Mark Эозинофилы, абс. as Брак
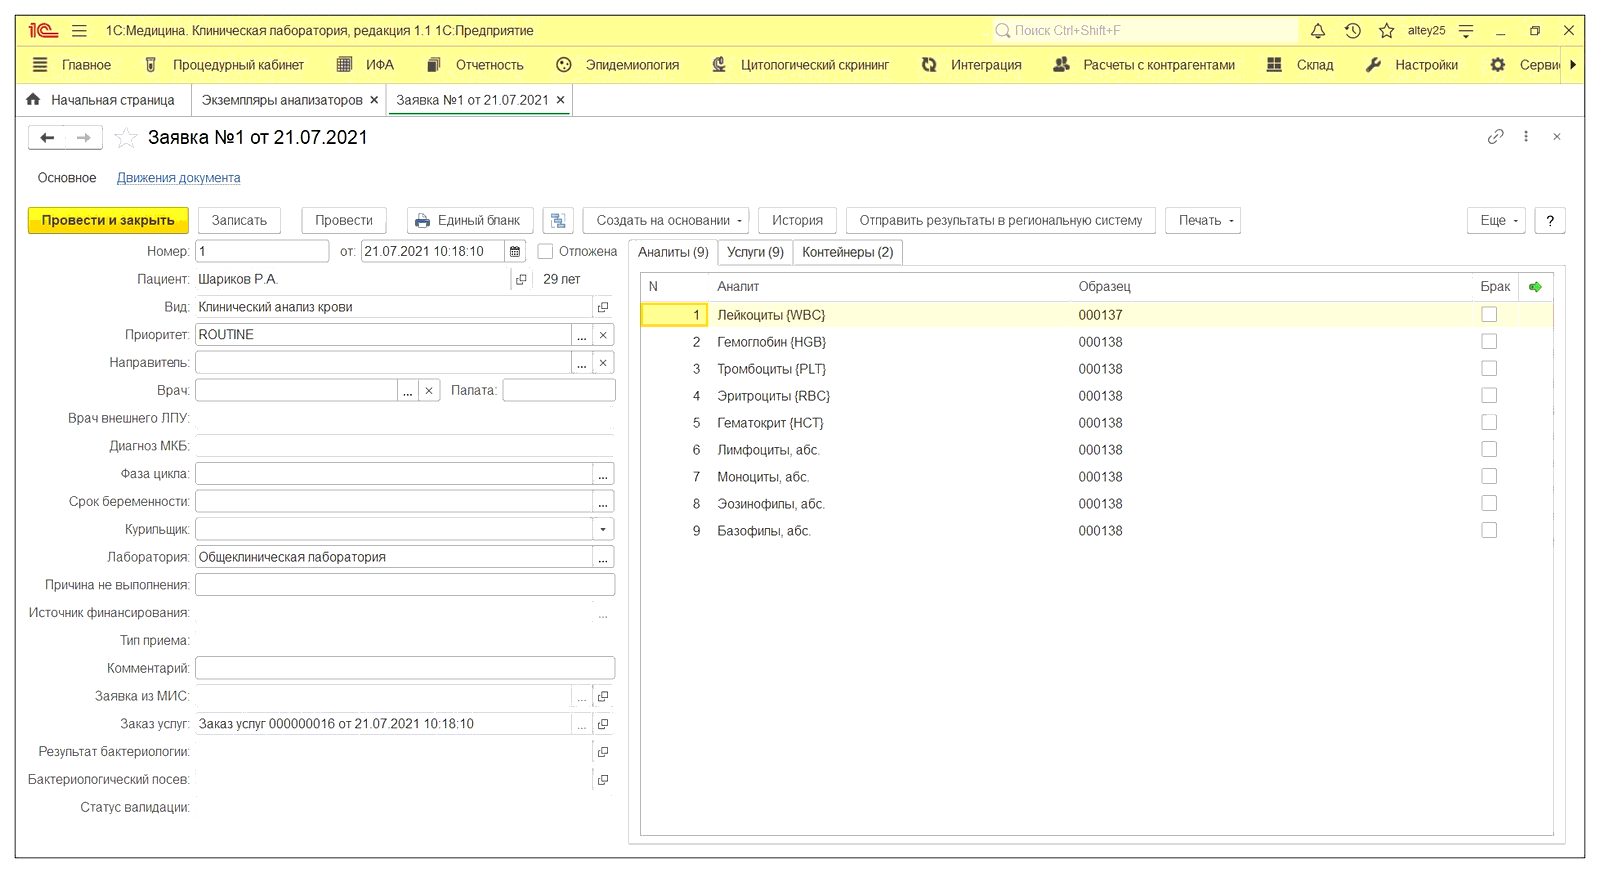 [1489, 504]
